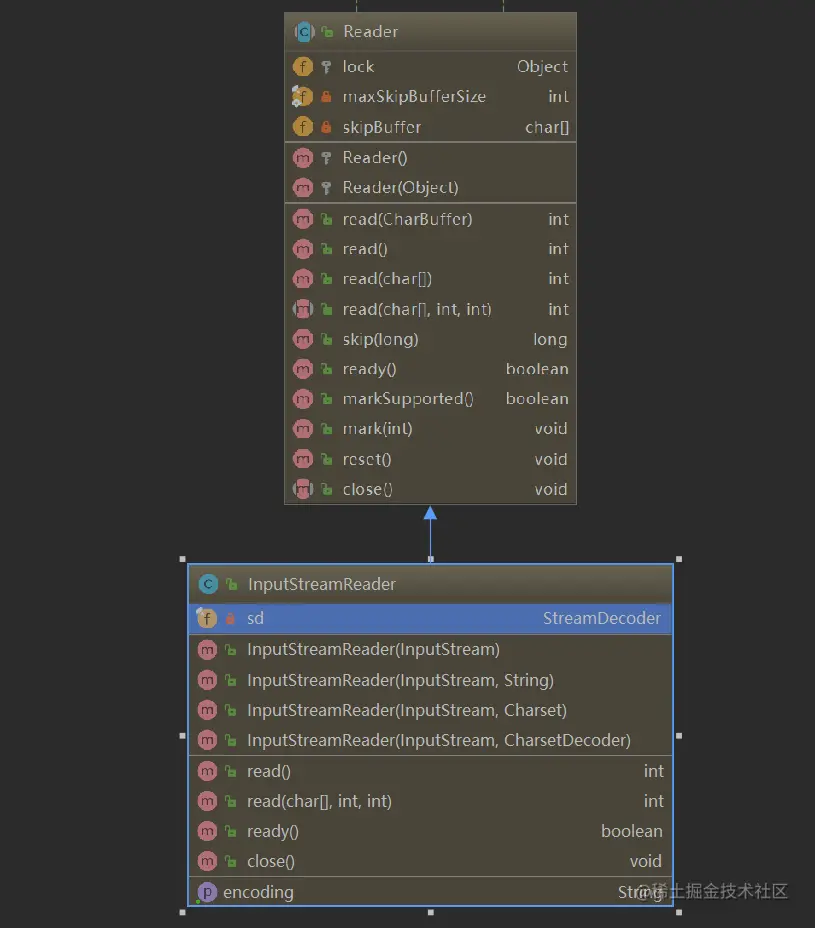Click the encoding property icon
The image size is (815, 928).
tap(207, 892)
